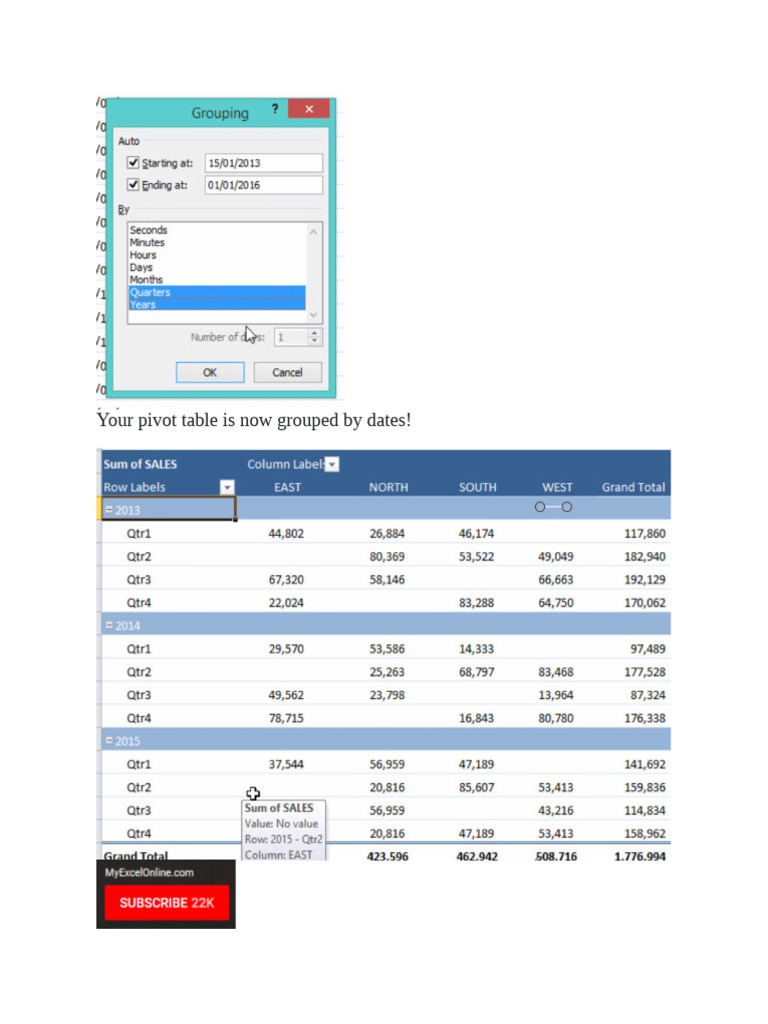The height and width of the screenshot is (1024, 768).
Task: Click the Grand Total column header
Action: pos(633,487)
